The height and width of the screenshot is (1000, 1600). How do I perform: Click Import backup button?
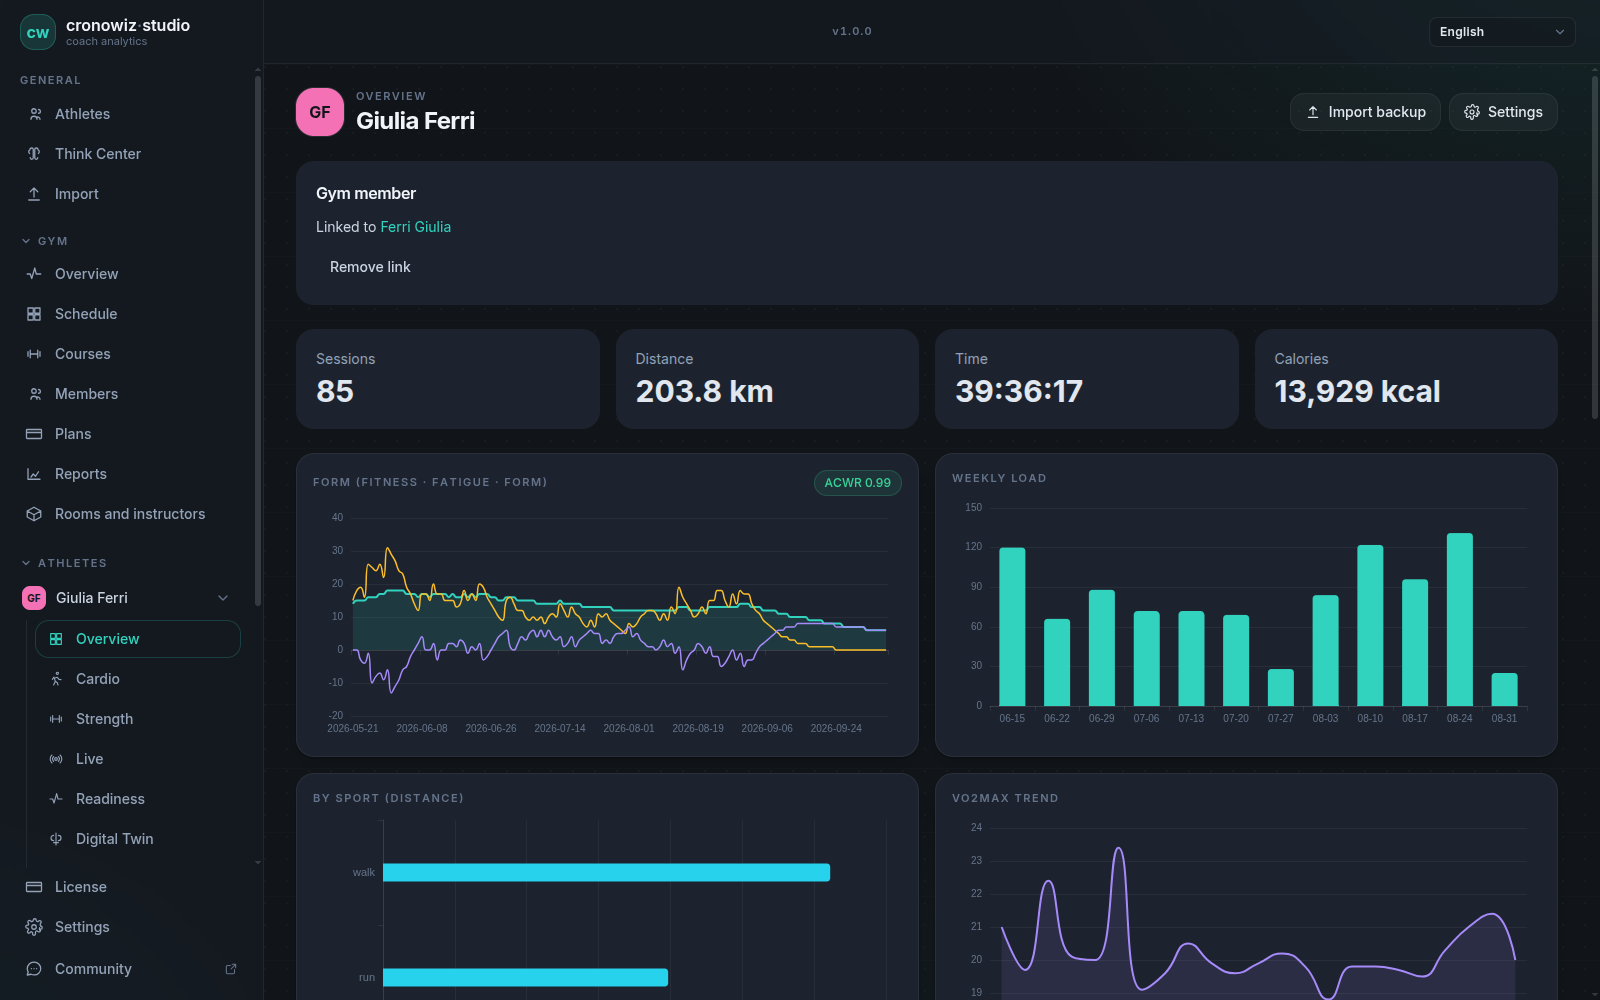click(x=1365, y=112)
